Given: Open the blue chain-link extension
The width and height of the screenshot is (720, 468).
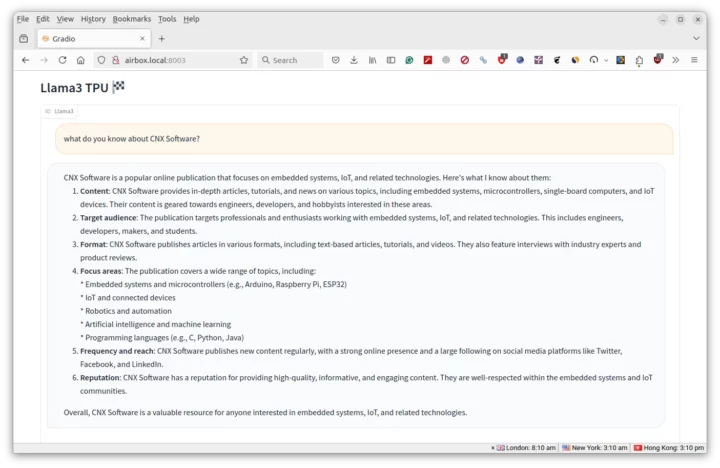Looking at the screenshot, I should point(483,60).
